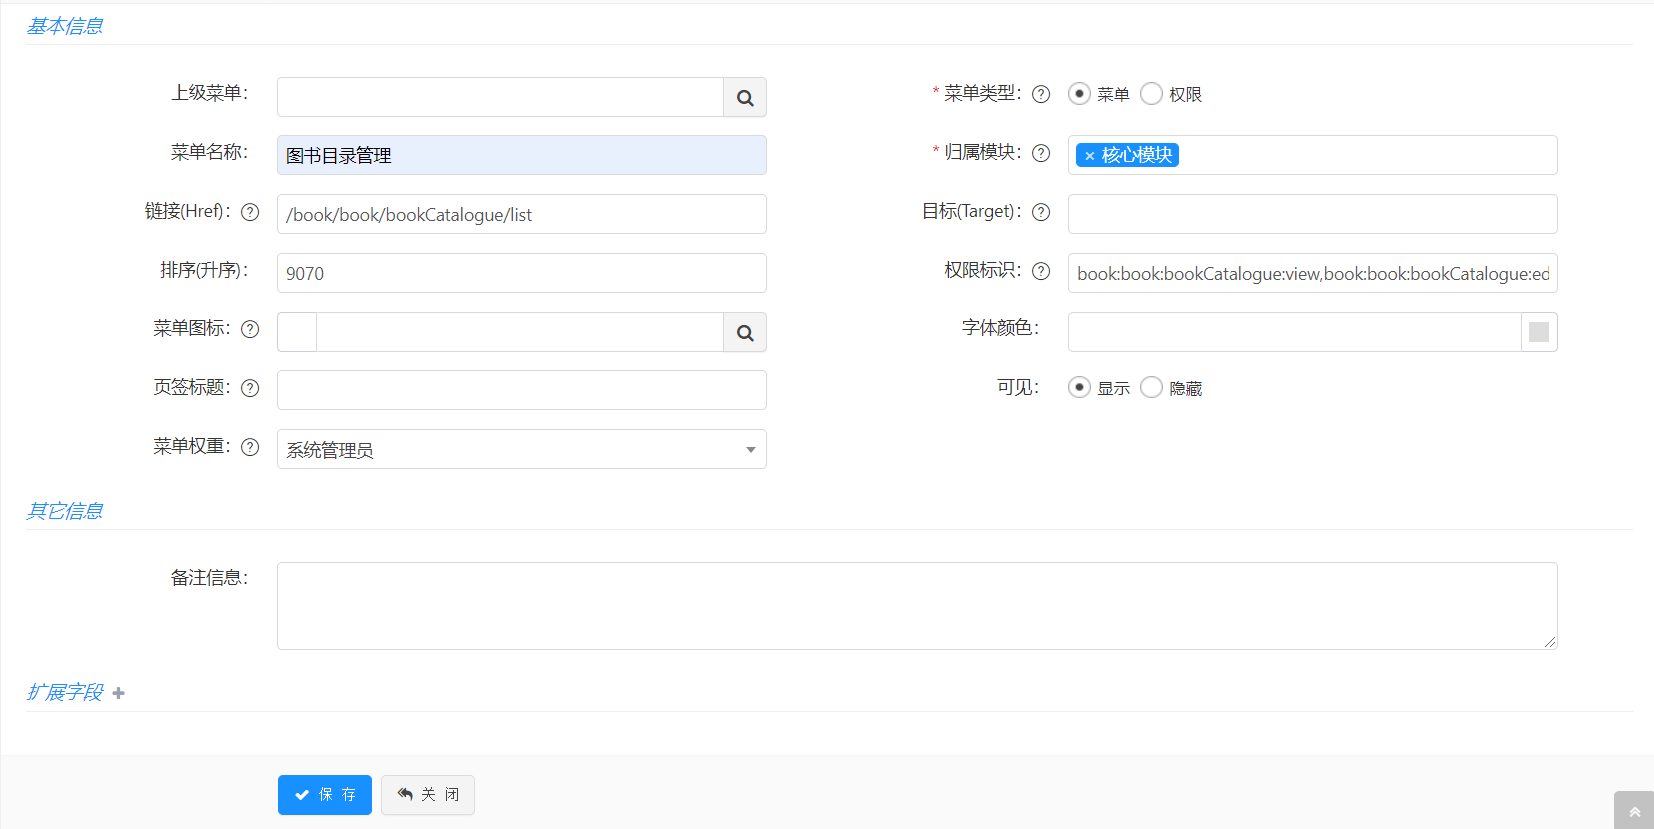Click the 页签标题 input field

522,390
